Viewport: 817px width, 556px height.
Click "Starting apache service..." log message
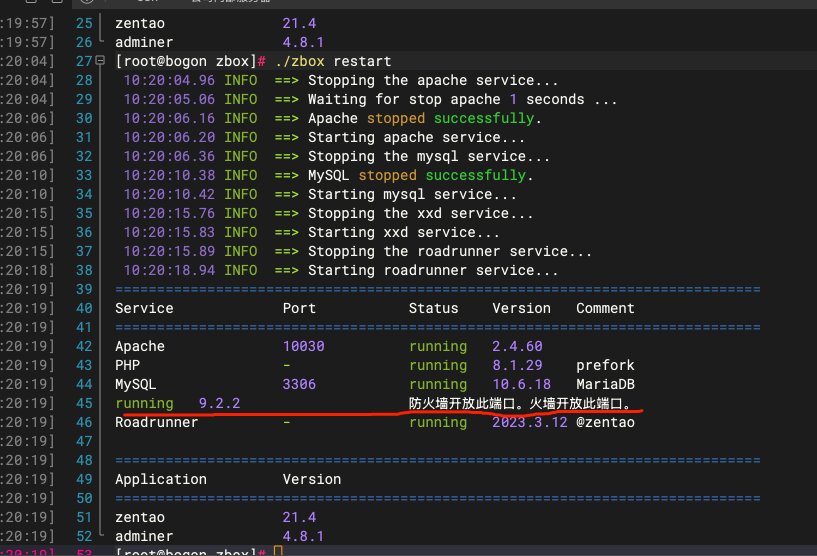(x=416, y=137)
